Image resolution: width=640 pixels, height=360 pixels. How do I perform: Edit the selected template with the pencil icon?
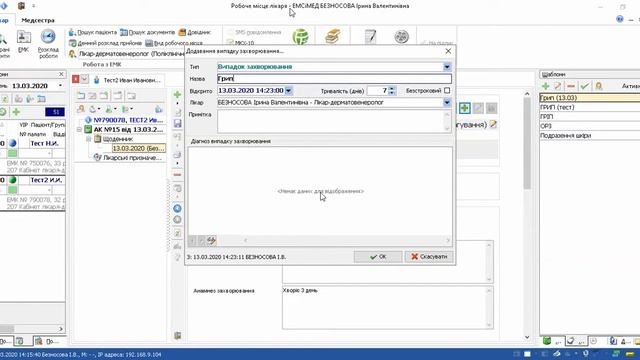558,86
